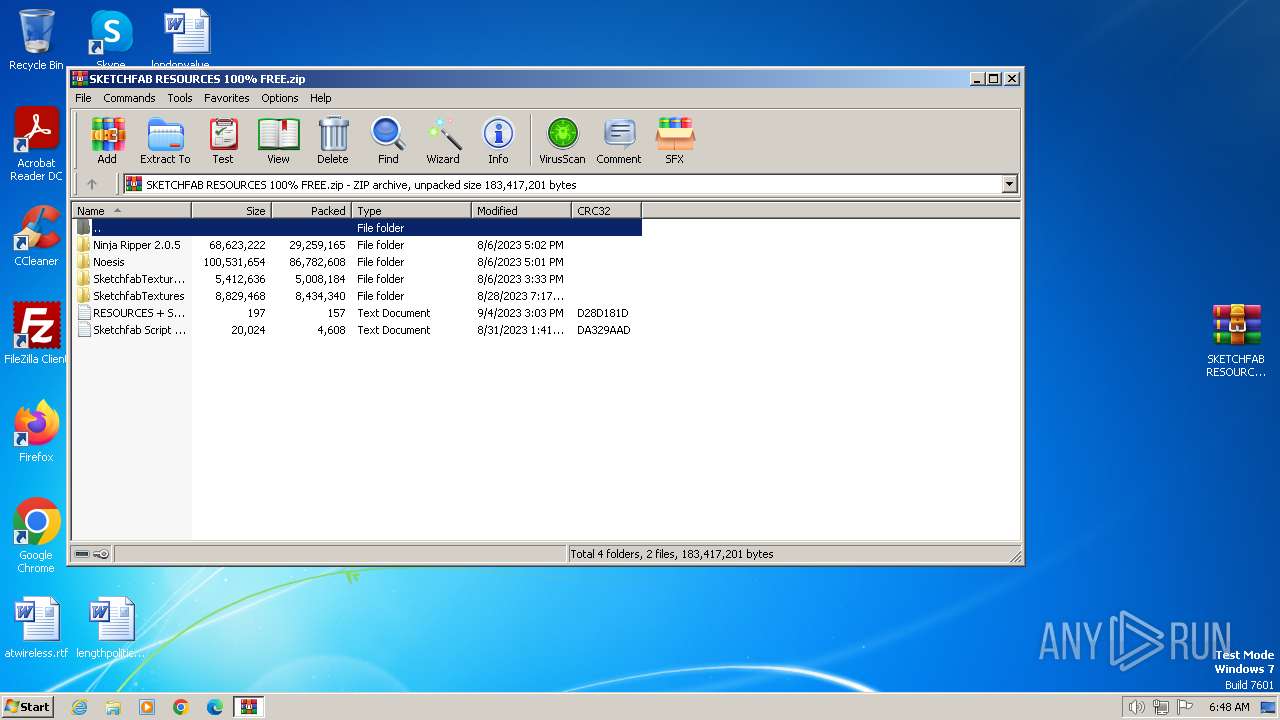Viewport: 1280px width, 720px height.
Task: Open the Start menu
Action: 27,707
